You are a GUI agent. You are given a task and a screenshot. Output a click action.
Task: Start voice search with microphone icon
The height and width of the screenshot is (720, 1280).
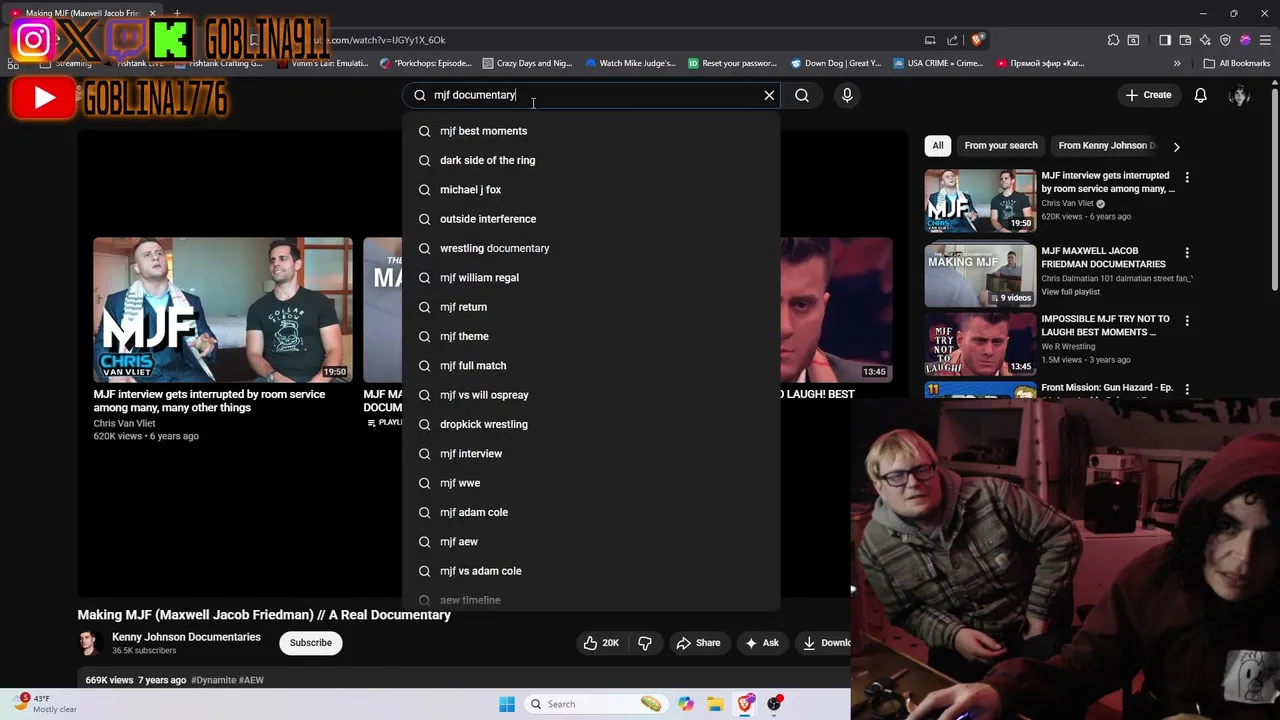pyautogui.click(x=847, y=95)
